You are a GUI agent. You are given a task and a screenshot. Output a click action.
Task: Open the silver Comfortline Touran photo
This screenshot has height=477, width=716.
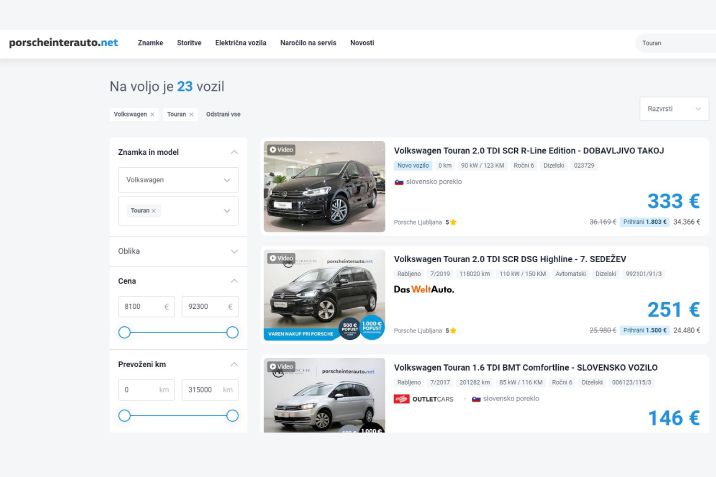324,395
